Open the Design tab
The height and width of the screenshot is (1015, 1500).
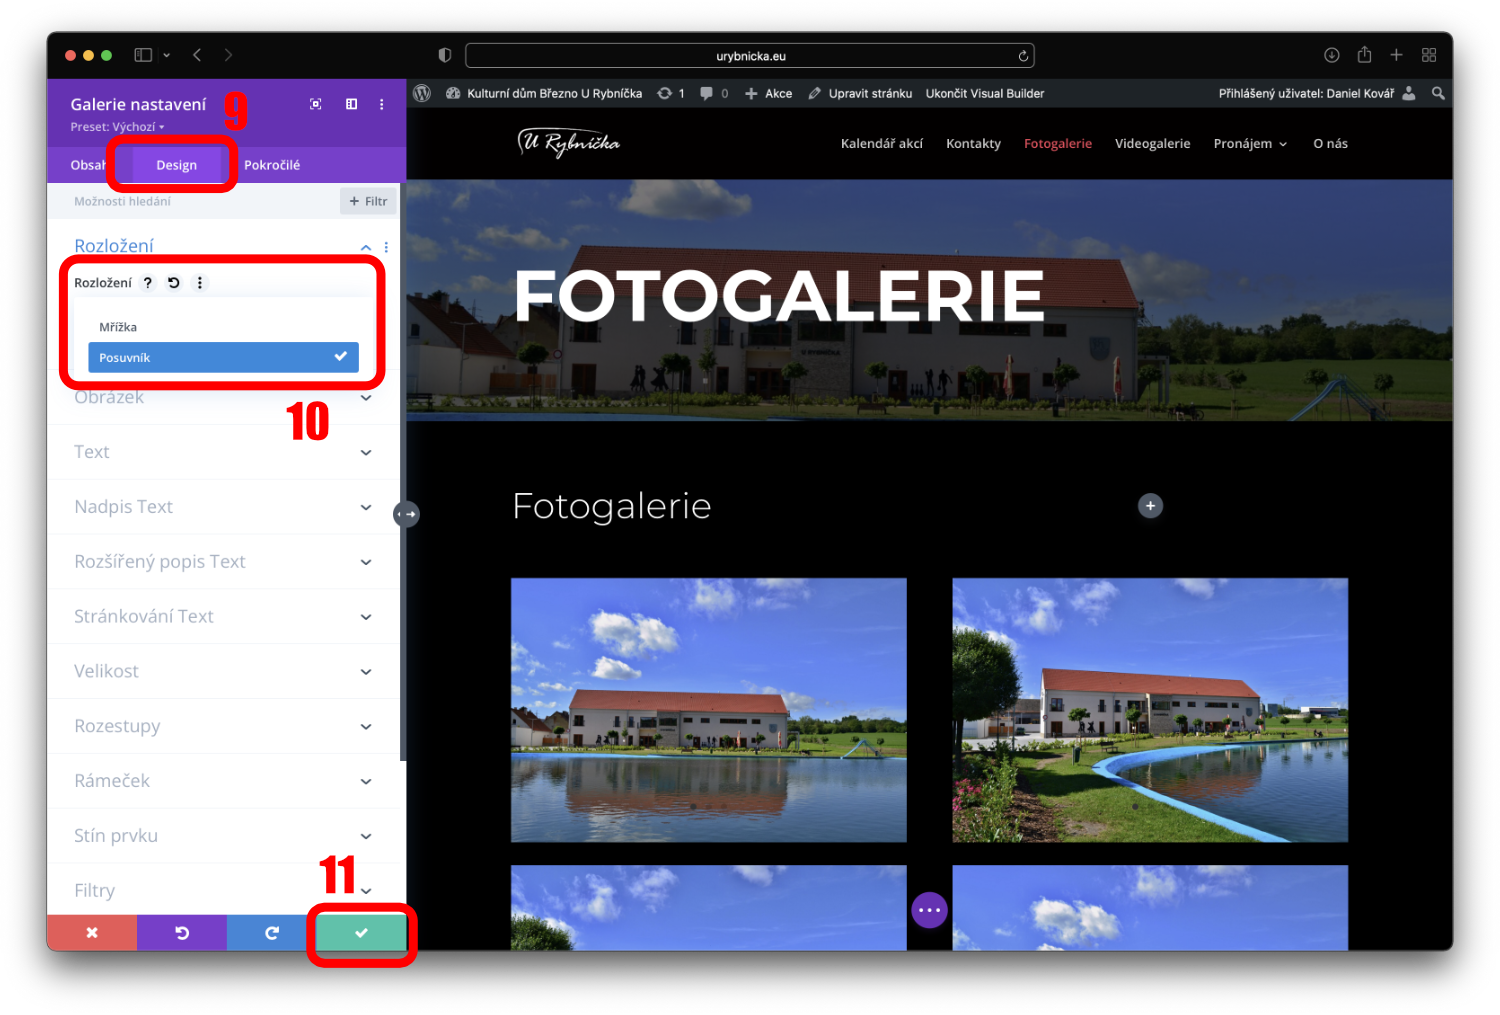[x=176, y=165]
